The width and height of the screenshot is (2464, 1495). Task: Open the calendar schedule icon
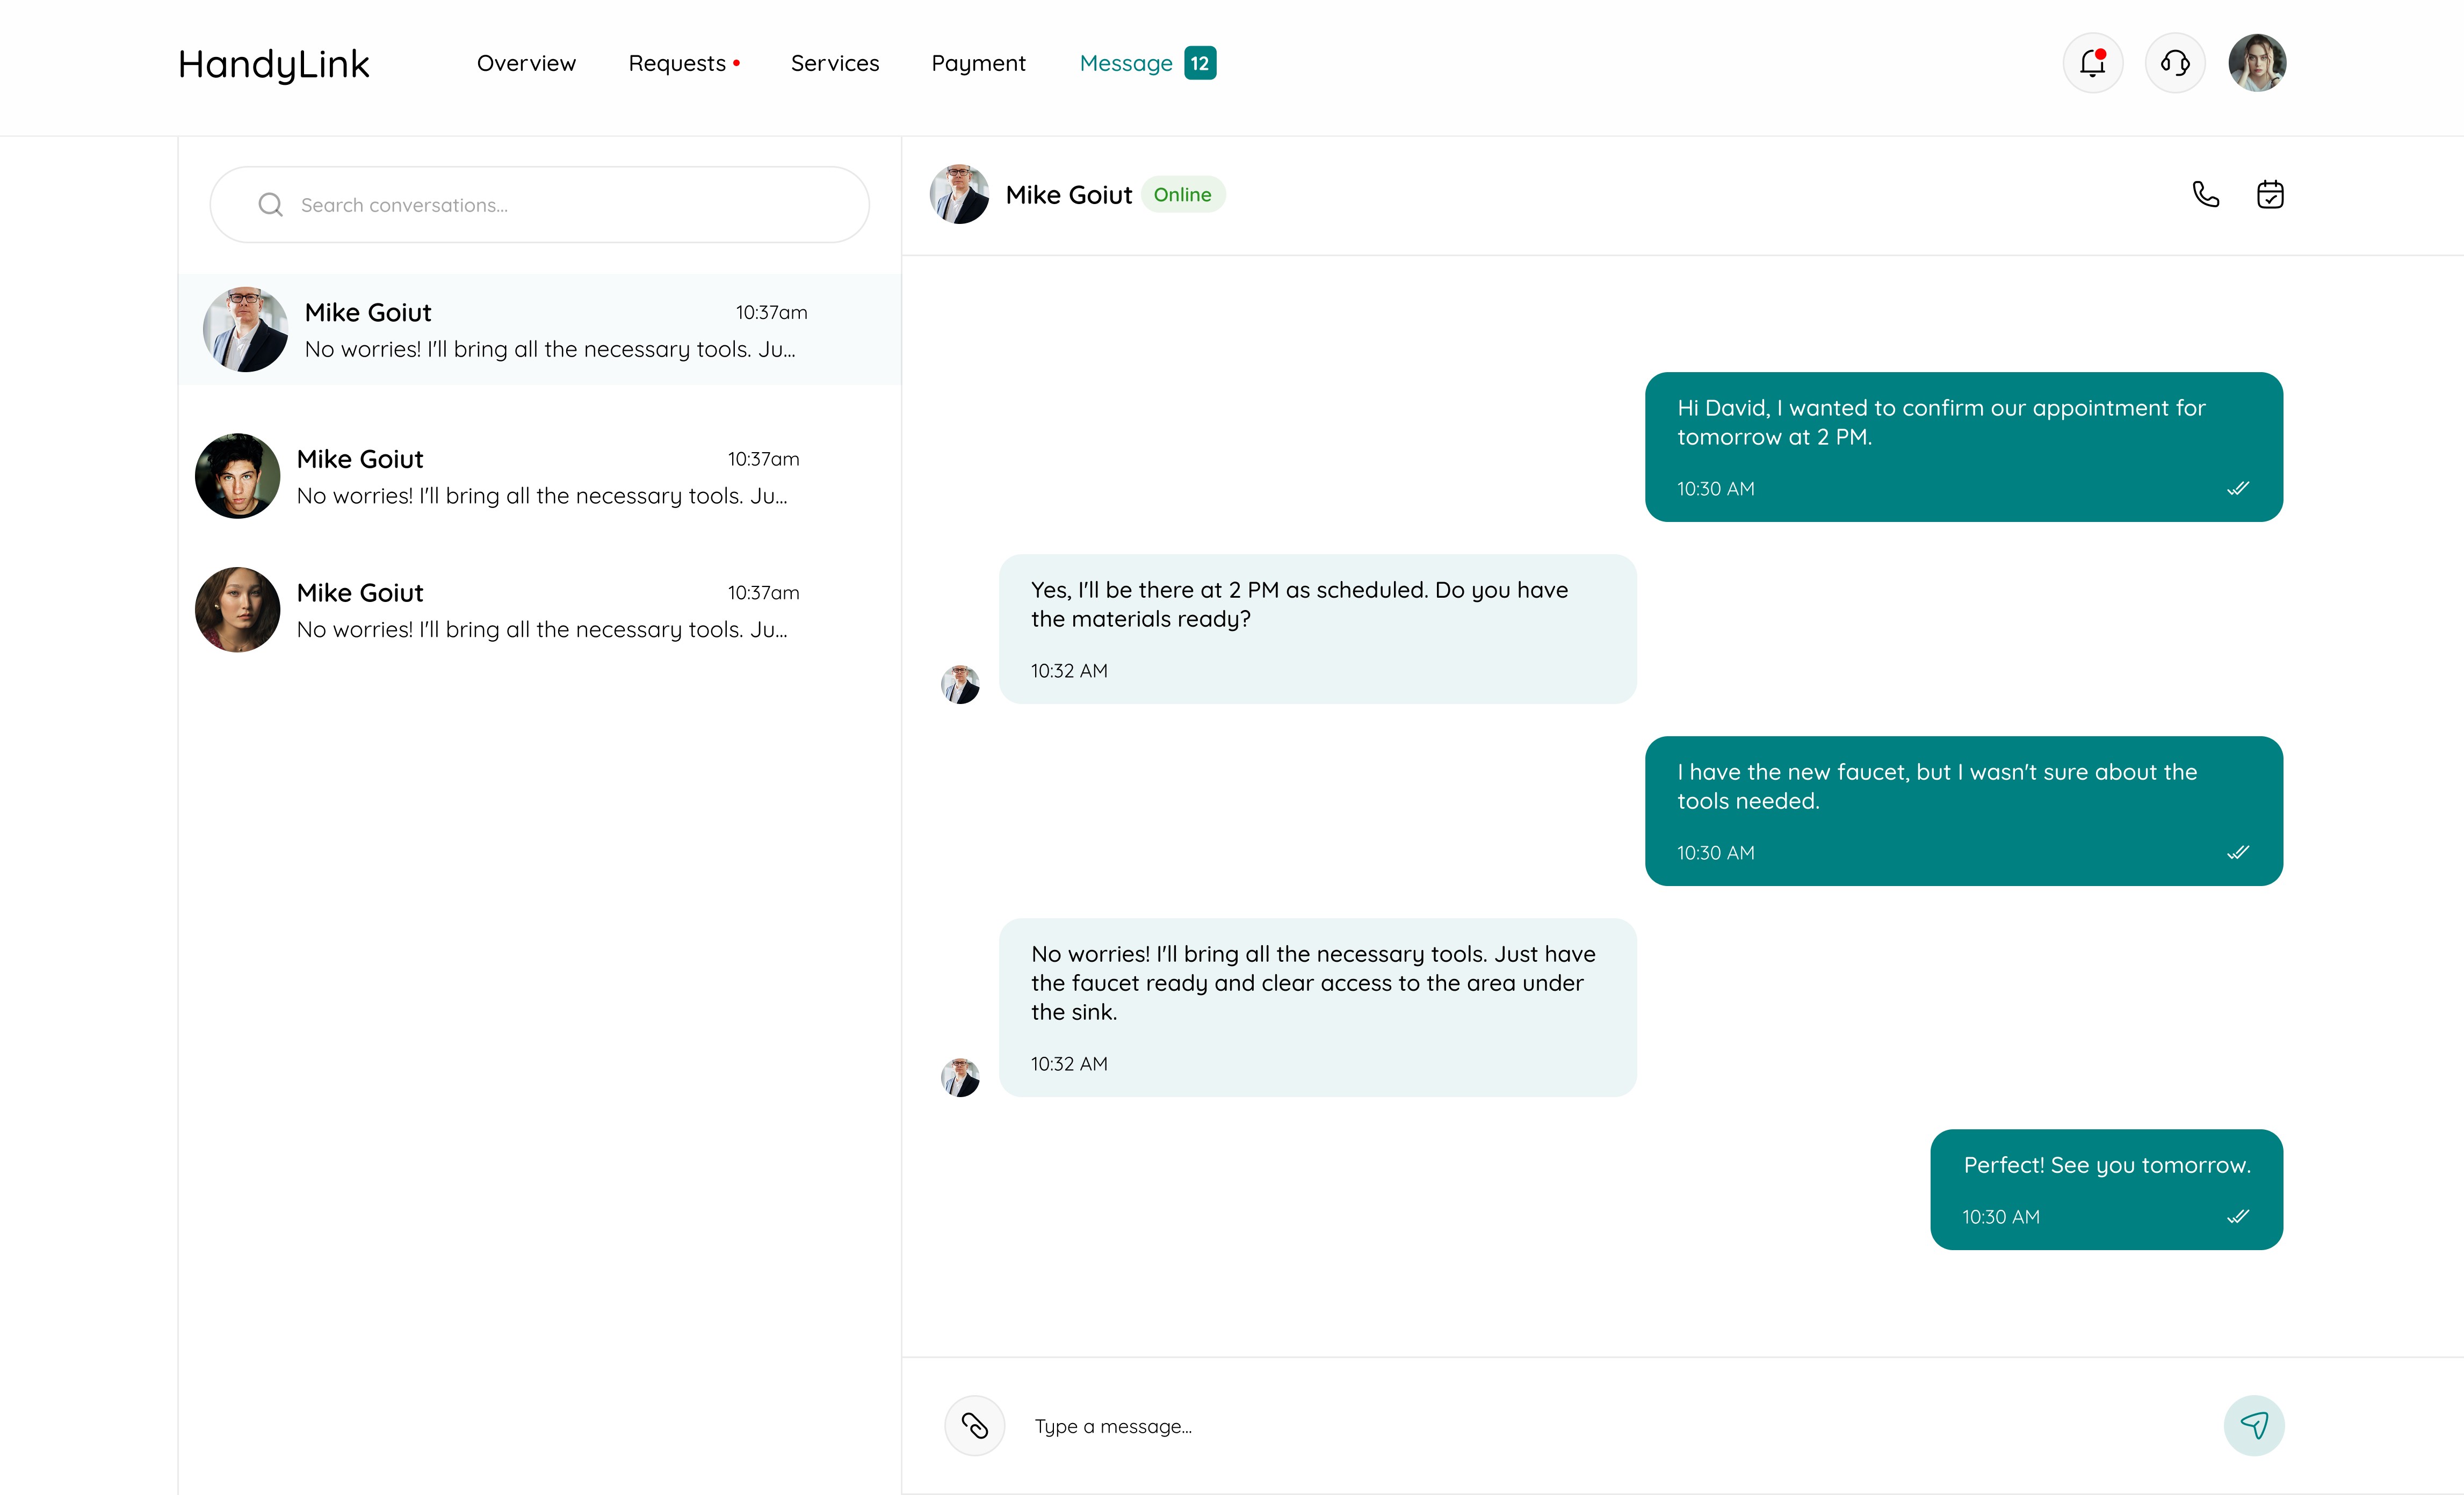(x=2270, y=194)
